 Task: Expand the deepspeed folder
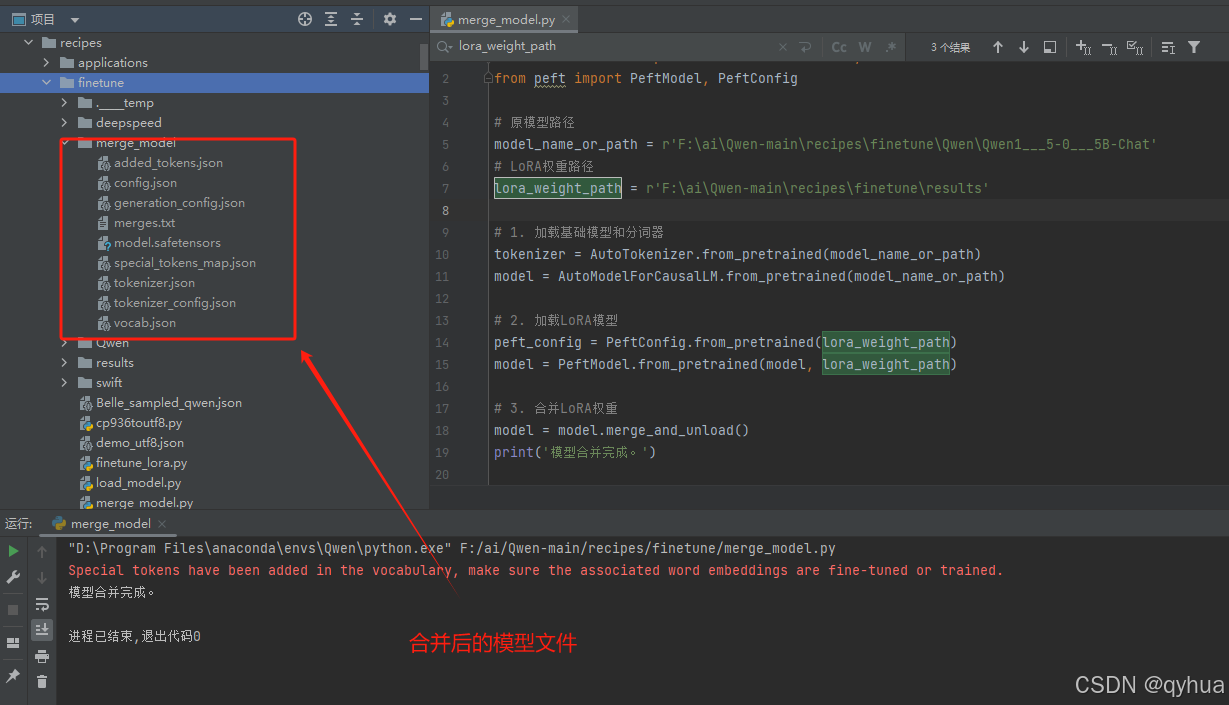coord(64,123)
